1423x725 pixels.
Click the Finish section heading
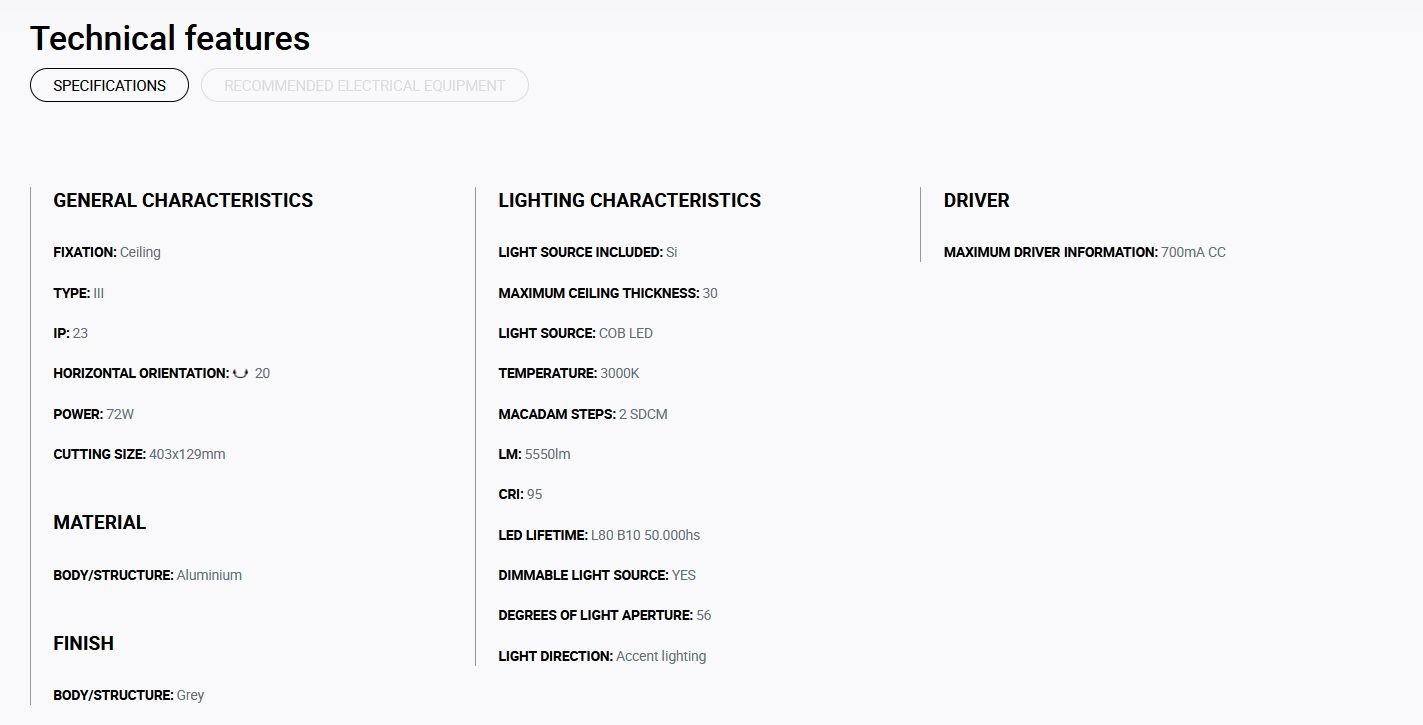pyautogui.click(x=84, y=643)
